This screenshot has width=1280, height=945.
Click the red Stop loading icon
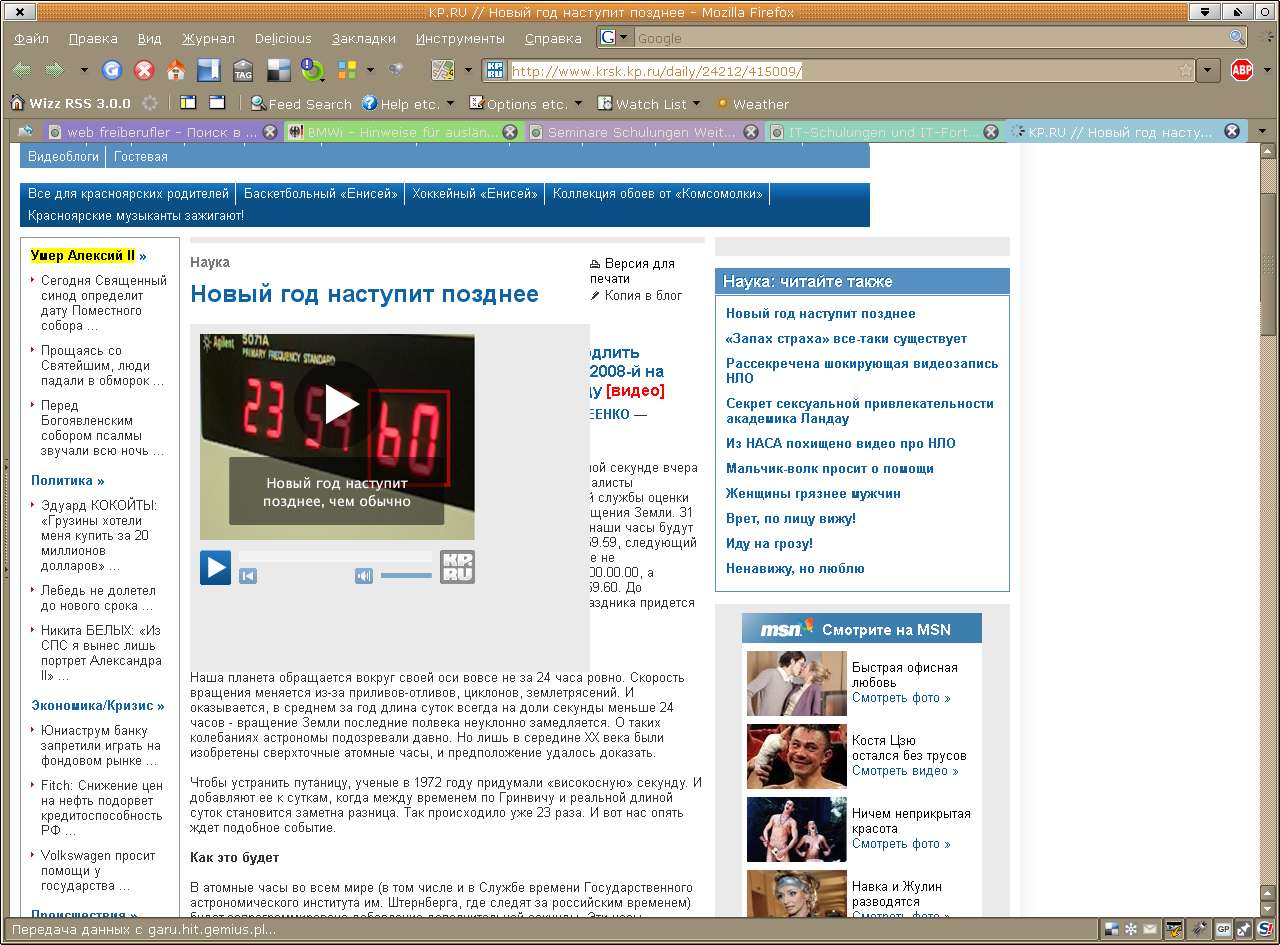pyautogui.click(x=144, y=70)
